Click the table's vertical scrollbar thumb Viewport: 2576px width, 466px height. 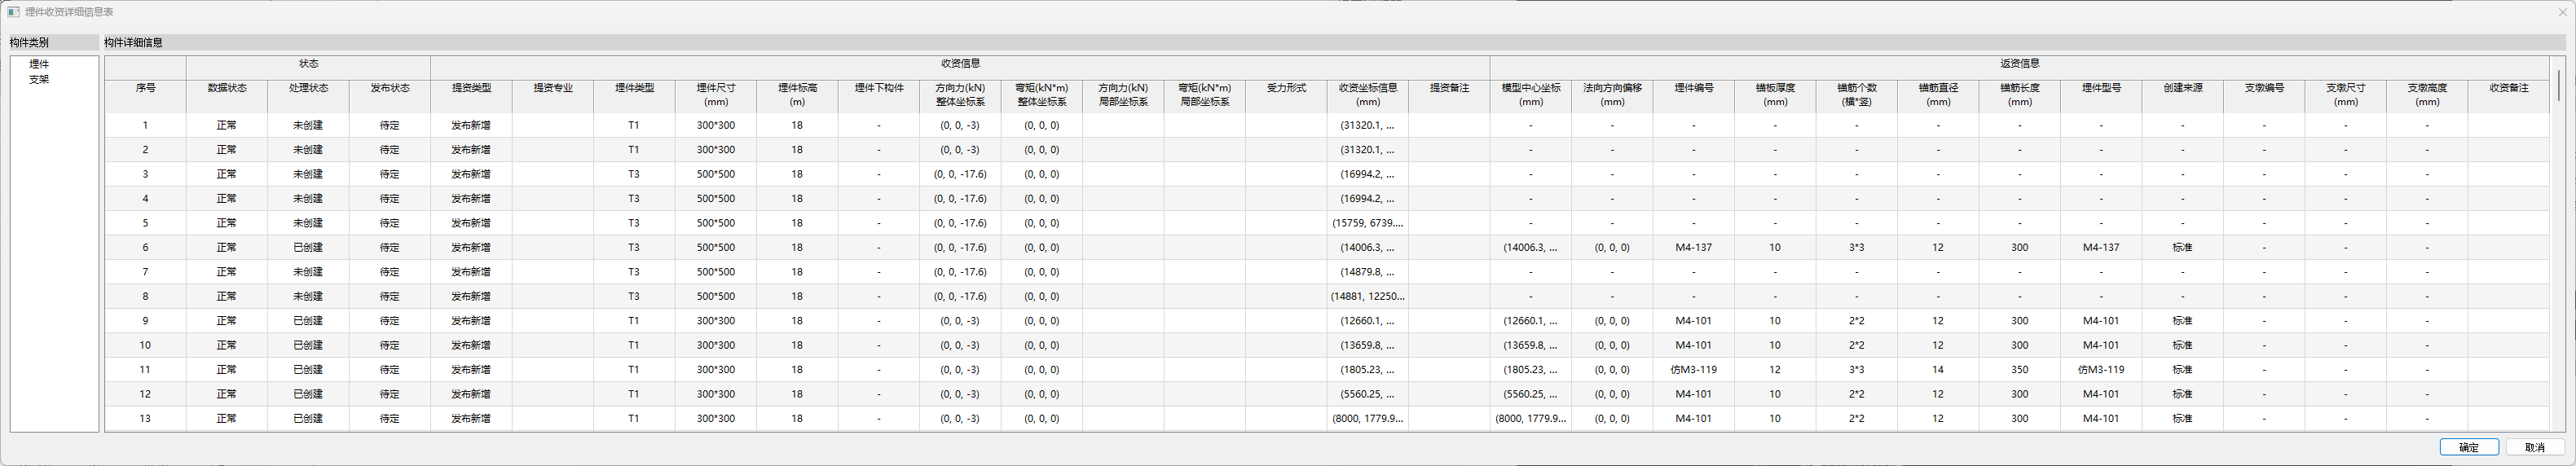coord(2559,85)
